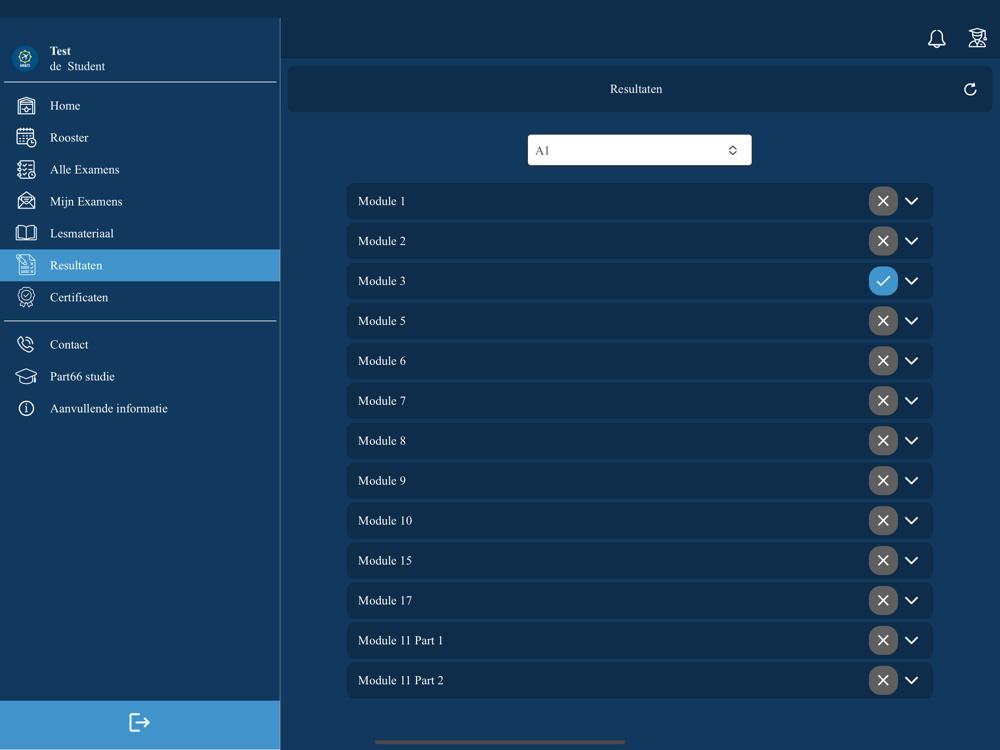
Task: Click the school logo avatar
Action: [25, 58]
